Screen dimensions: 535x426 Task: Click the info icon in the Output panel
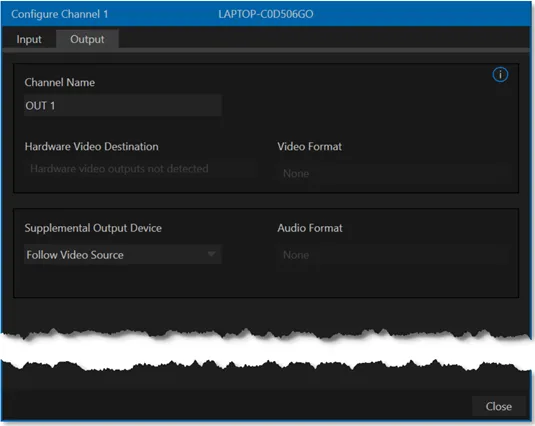[x=500, y=74]
